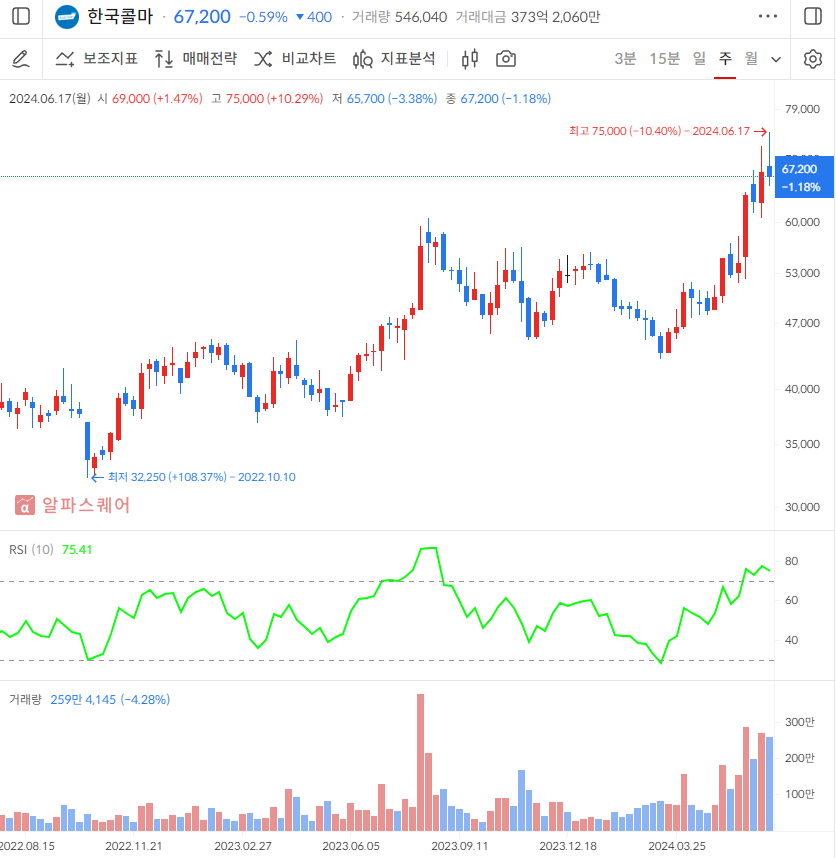Click the 알파스퀘어 logo link
This screenshot has height=858, width=836.
(x=72, y=505)
